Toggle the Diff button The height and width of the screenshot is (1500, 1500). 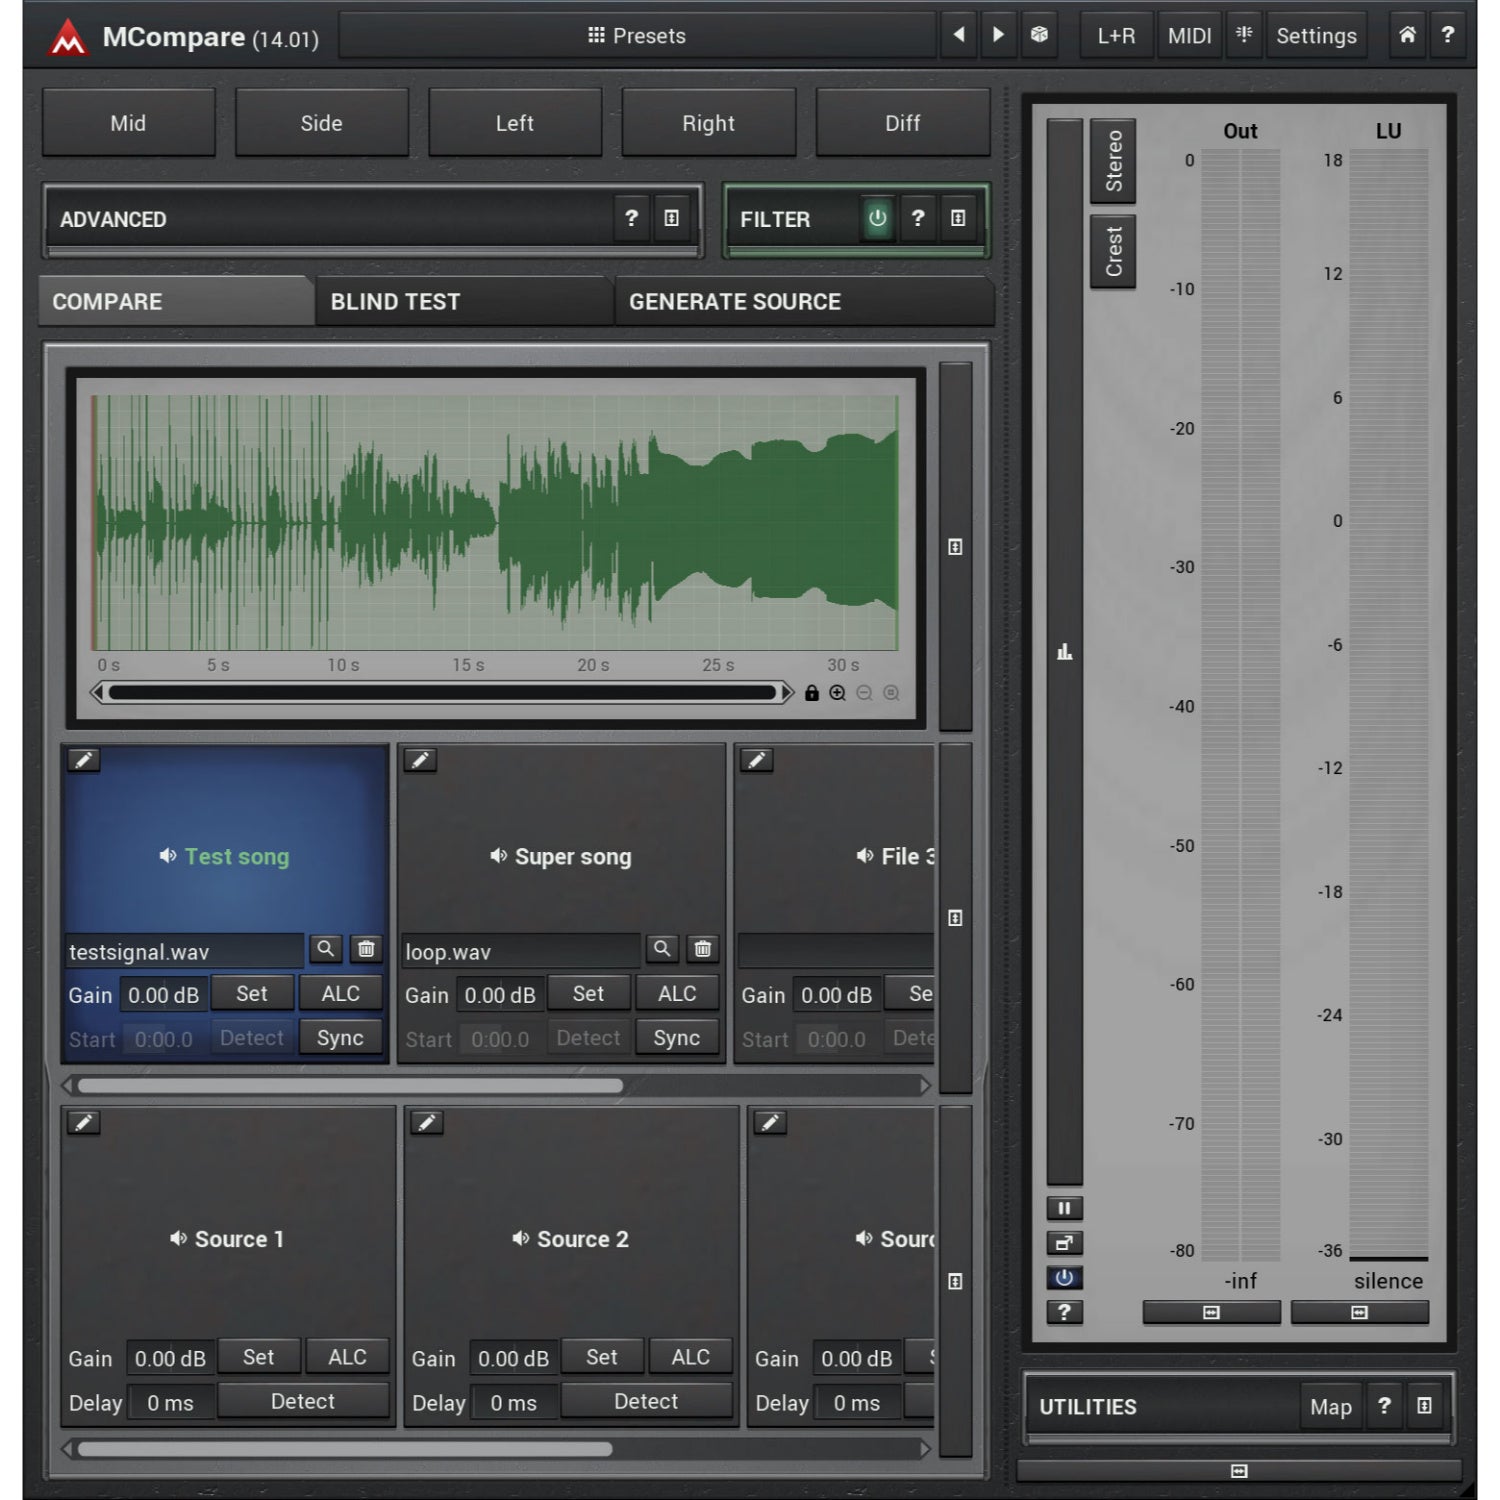[x=902, y=123]
